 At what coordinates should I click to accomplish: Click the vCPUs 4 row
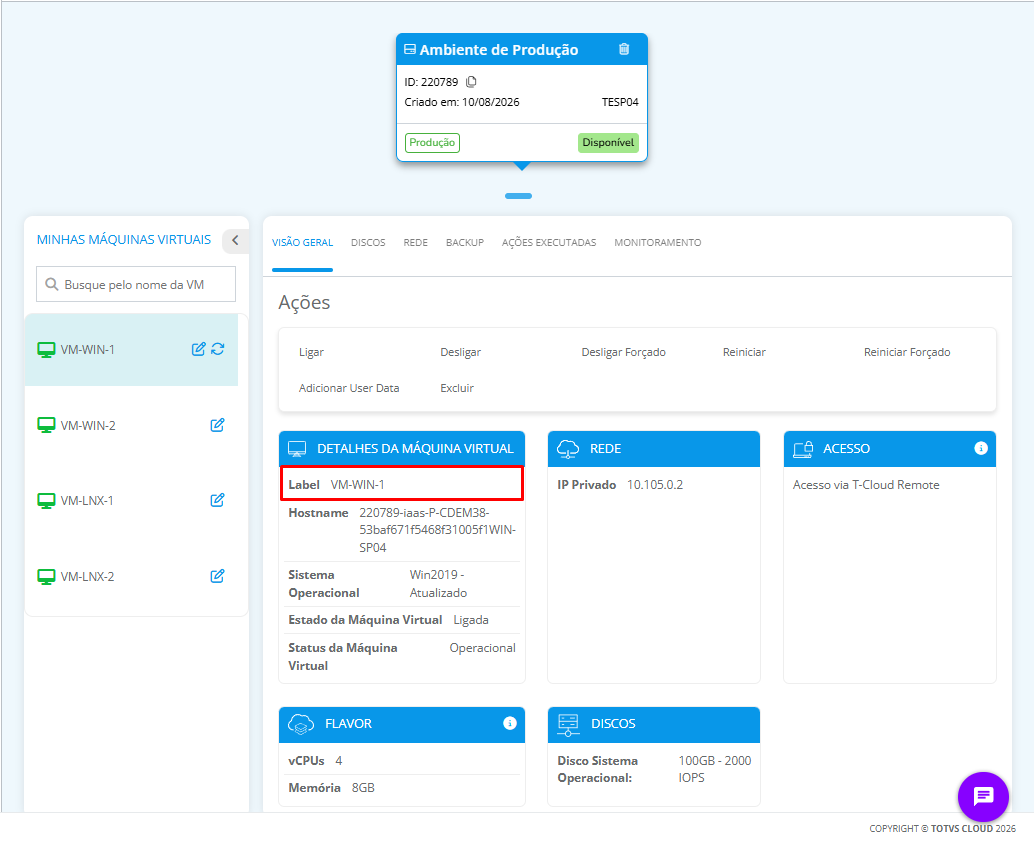(x=402, y=761)
